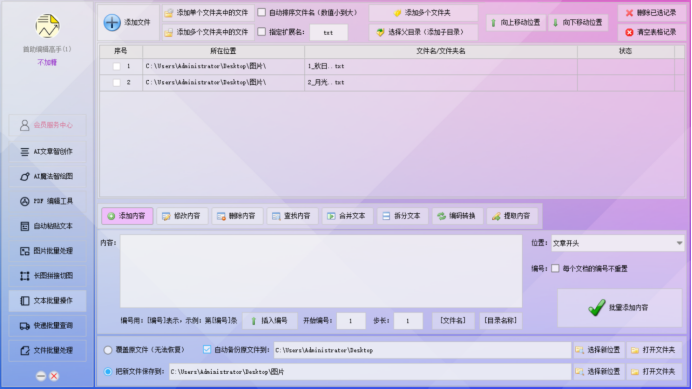Select 覆盖原文件 radio button
The width and height of the screenshot is (692, 389).
pos(108,350)
